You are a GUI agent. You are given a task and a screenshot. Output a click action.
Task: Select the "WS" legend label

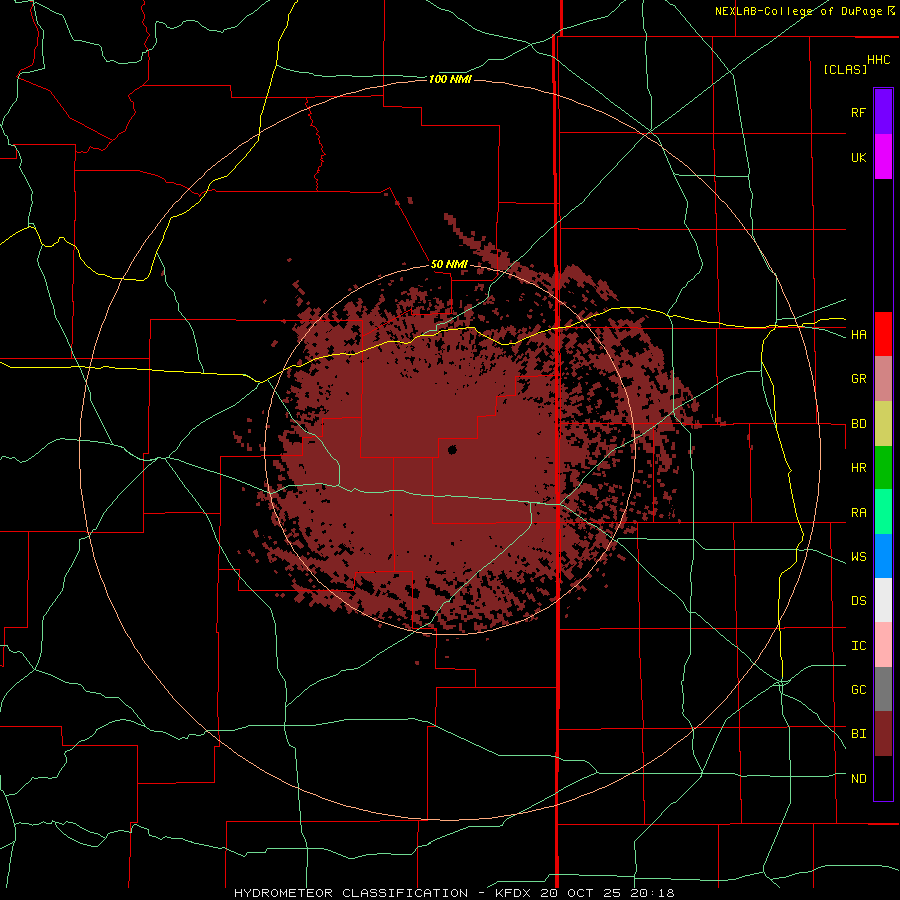pyautogui.click(x=858, y=557)
